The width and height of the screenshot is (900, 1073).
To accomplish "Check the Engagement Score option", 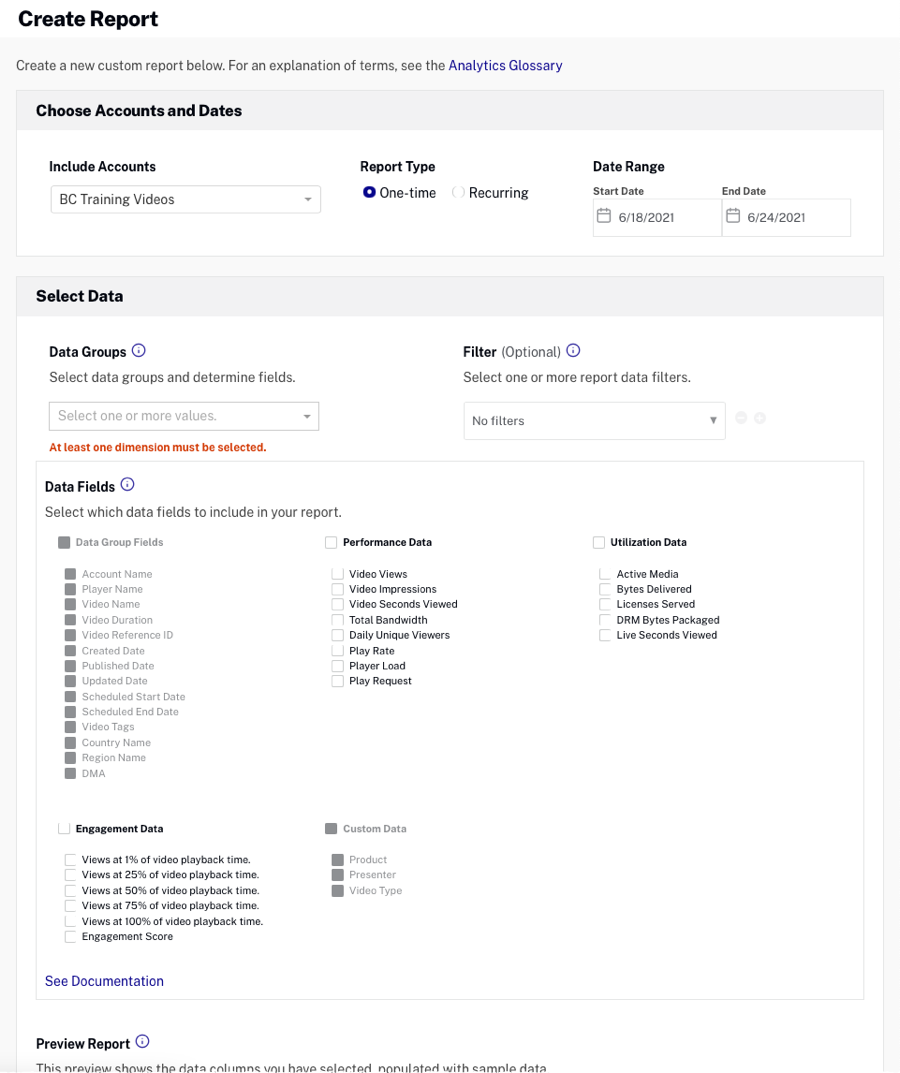I will (71, 936).
